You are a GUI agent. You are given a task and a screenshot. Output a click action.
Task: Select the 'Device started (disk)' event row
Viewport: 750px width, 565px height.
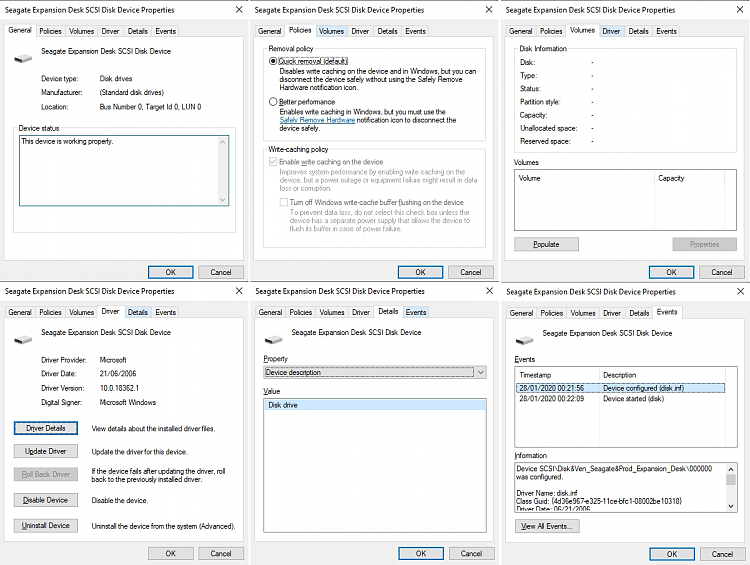[x=620, y=399]
